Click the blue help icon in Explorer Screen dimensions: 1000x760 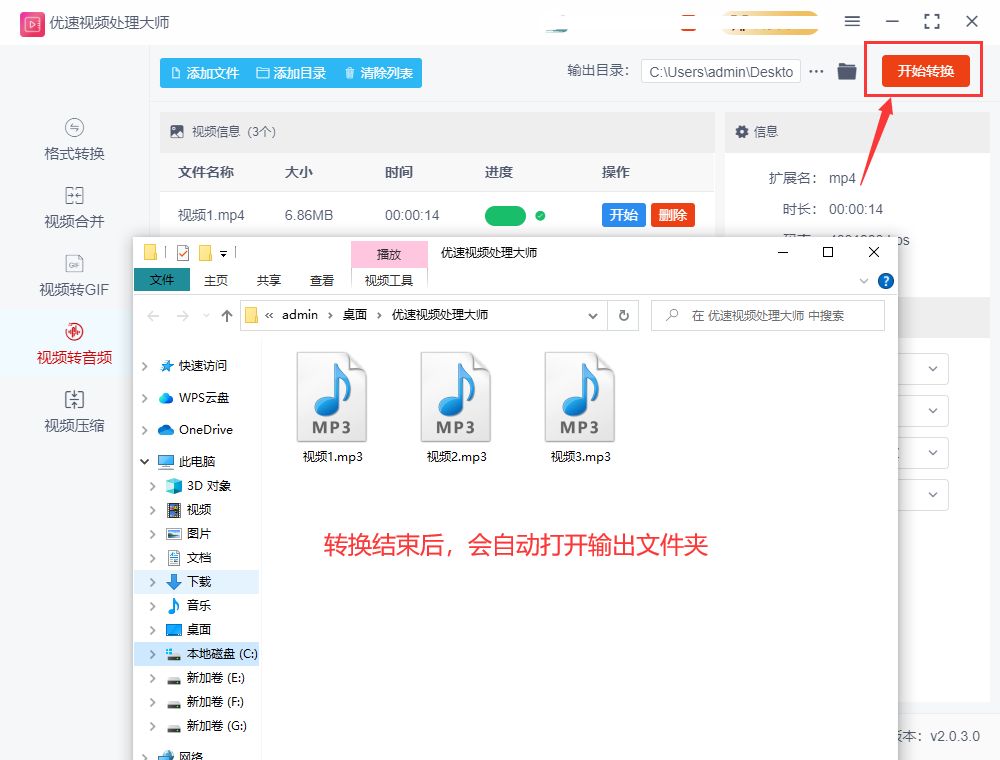tap(885, 281)
